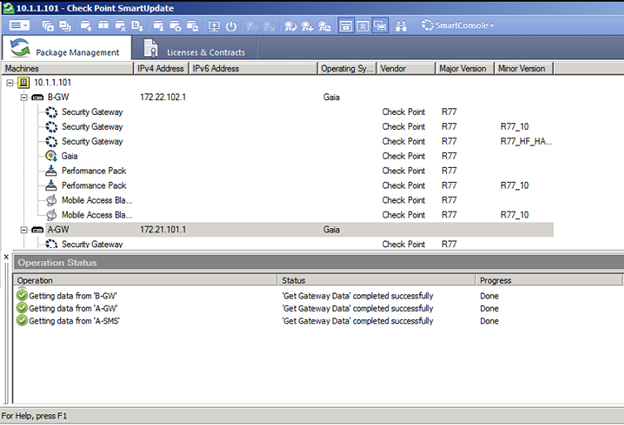Click Performance Pack icon in R77_10 row
Viewport: 624px width, 425px height.
(x=51, y=185)
